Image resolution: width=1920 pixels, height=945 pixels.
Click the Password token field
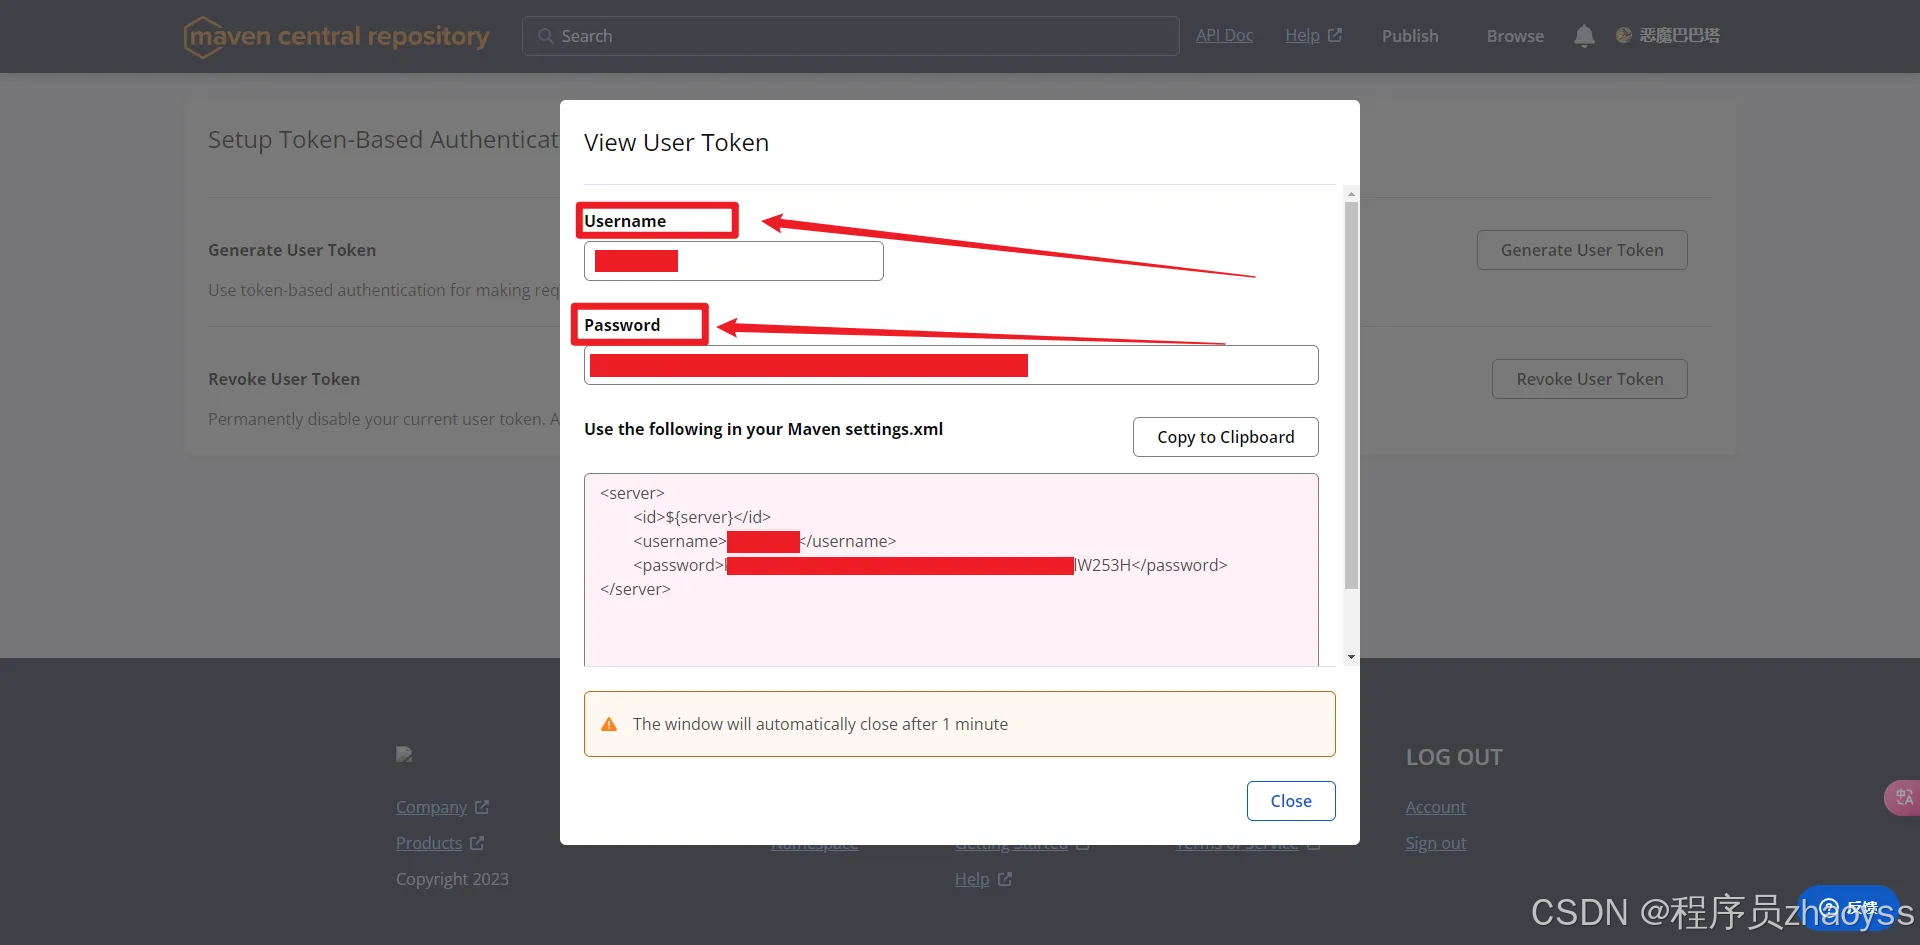click(x=951, y=365)
